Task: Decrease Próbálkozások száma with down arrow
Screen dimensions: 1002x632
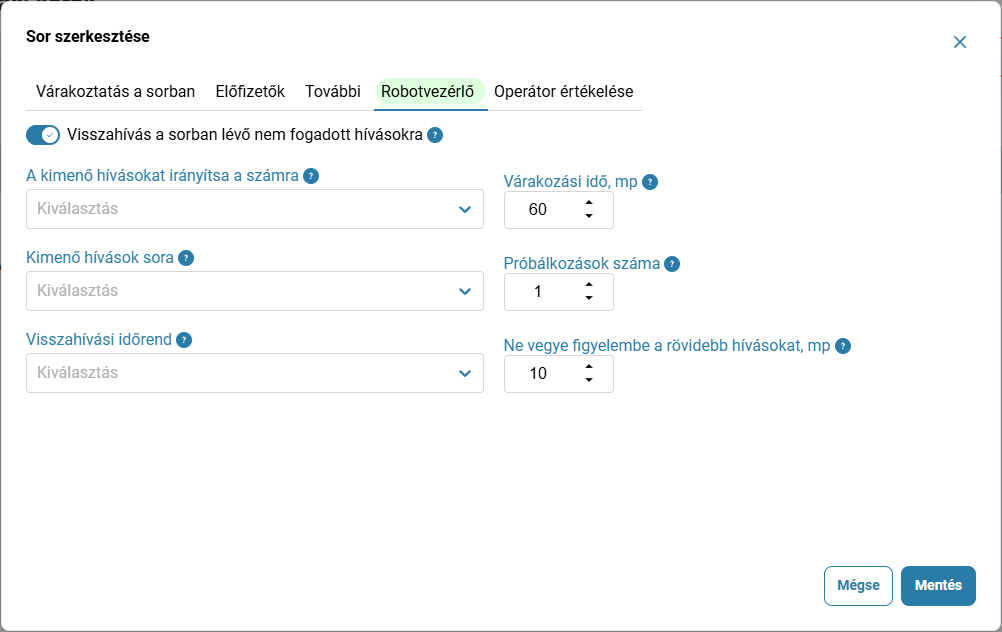Action: point(589,298)
